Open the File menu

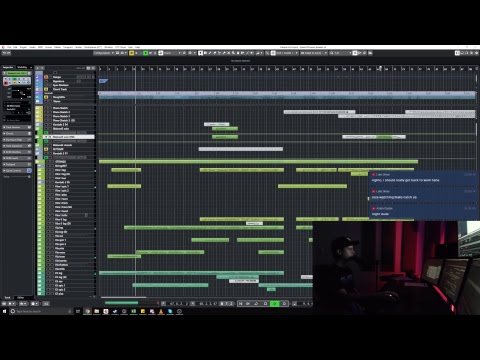click(x=9, y=47)
